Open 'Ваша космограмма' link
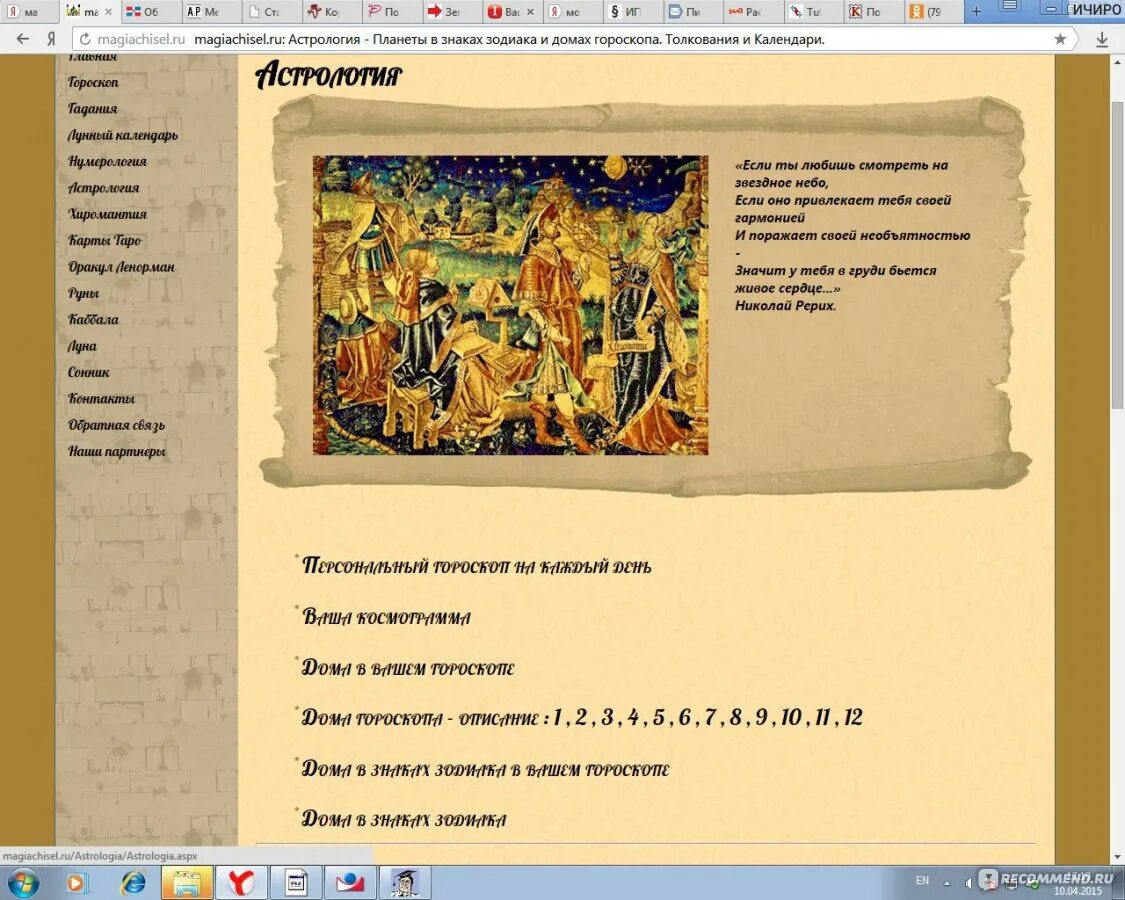Screen dimensions: 1125x900 [386, 617]
